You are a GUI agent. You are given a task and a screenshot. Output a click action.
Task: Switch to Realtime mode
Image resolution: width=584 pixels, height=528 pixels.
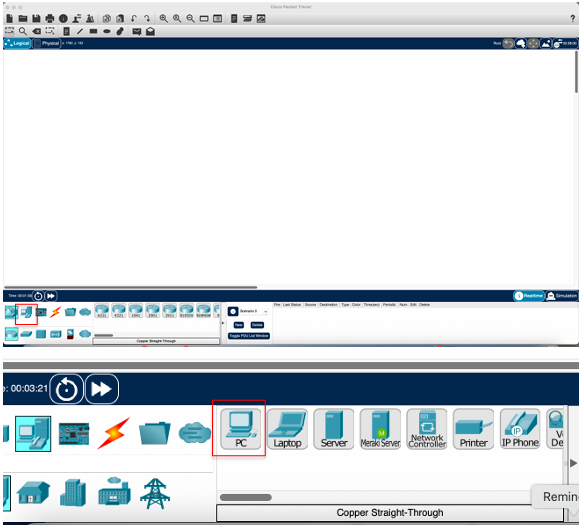(529, 296)
